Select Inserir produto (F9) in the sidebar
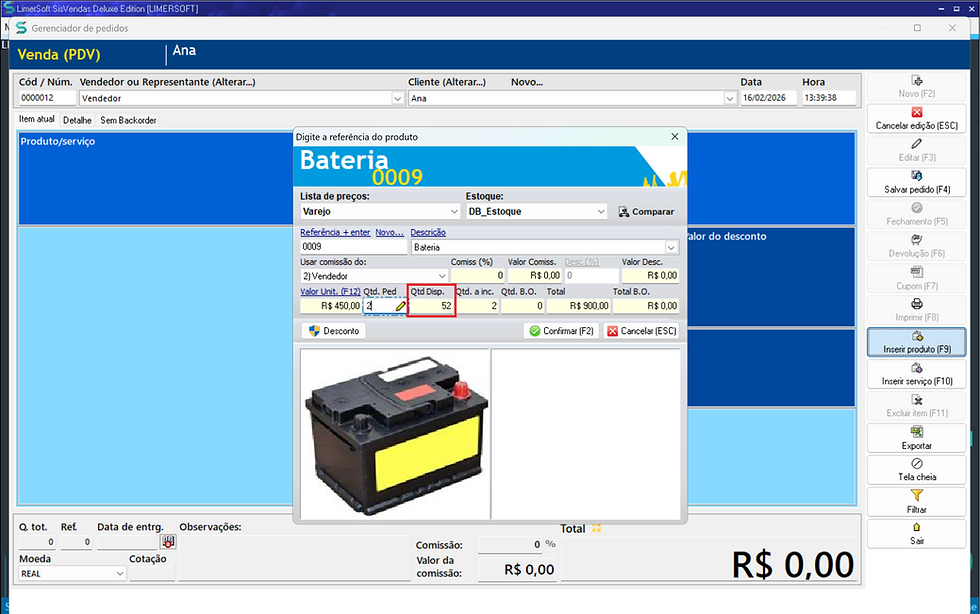Viewport: 980px width, 614px height. tap(915, 343)
